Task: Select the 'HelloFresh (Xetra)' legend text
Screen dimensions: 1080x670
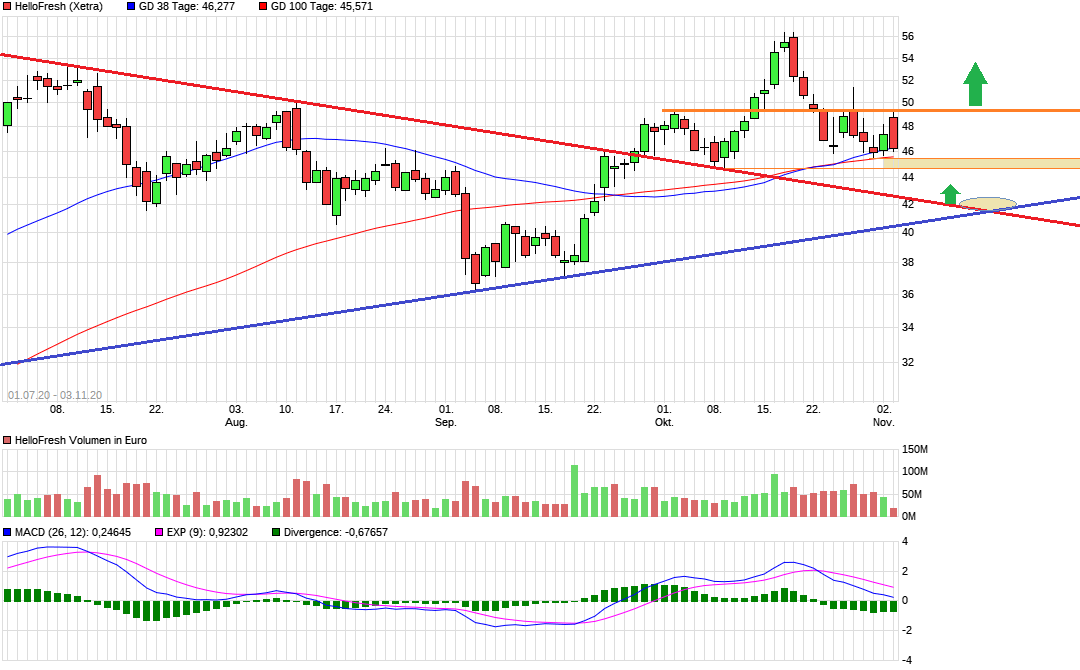Action: [x=59, y=6]
